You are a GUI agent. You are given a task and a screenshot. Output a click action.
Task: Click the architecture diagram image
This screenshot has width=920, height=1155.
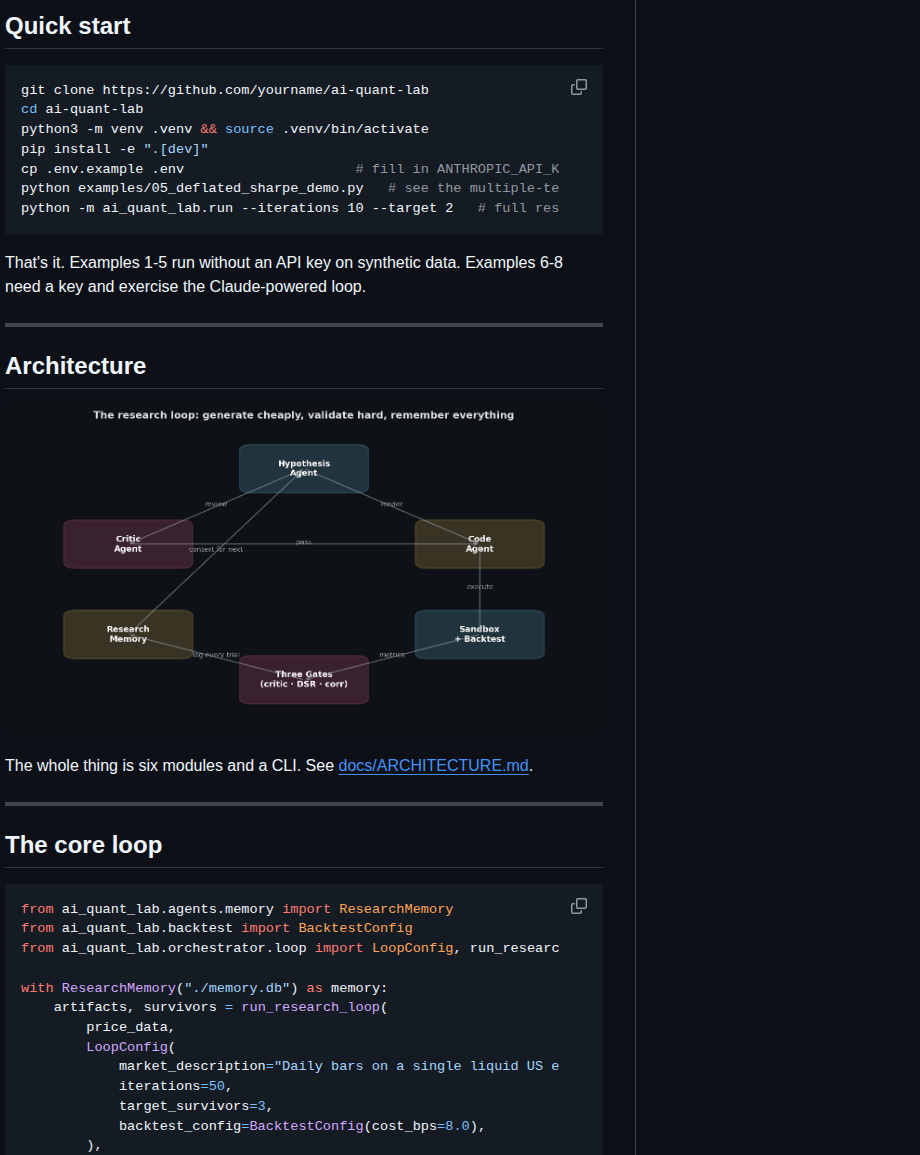pyautogui.click(x=303, y=565)
